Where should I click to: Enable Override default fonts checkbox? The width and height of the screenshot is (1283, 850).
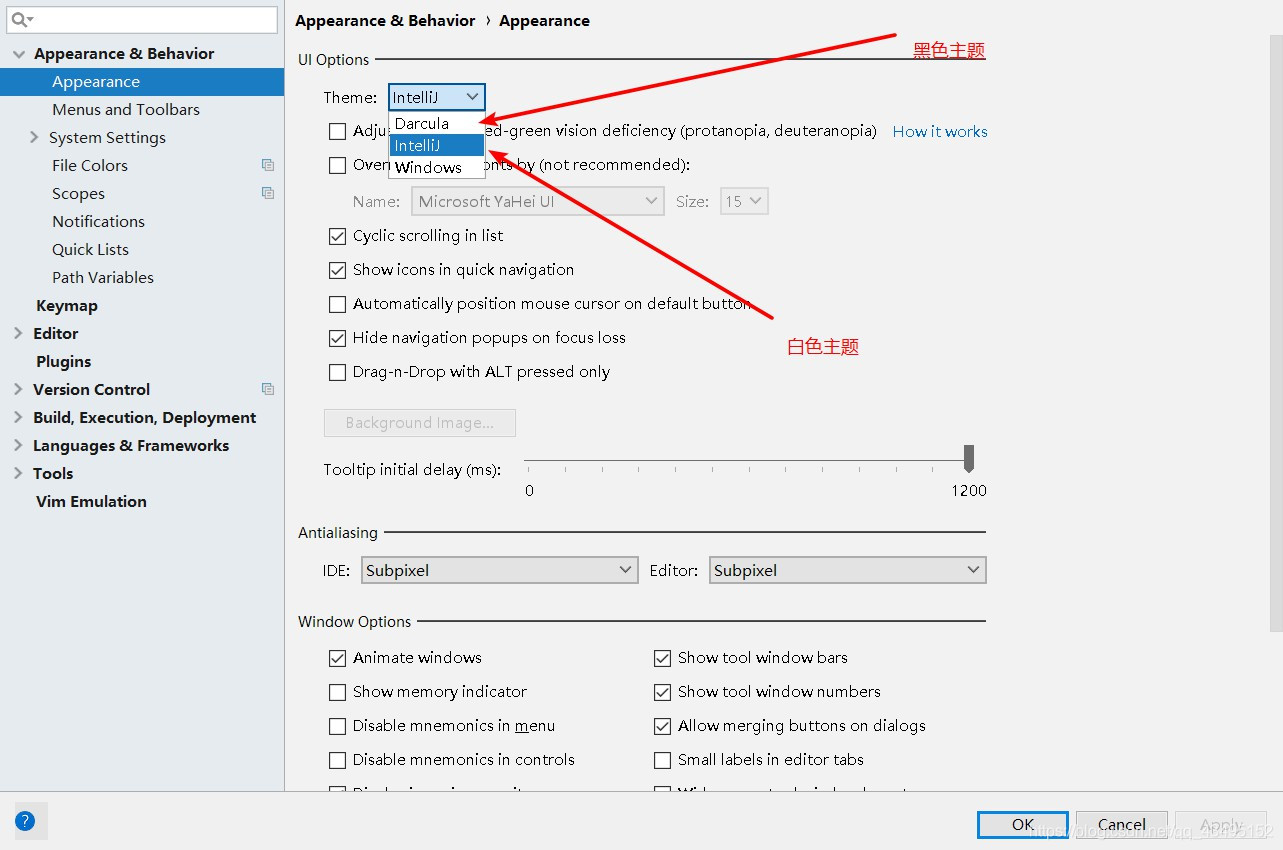[x=338, y=165]
